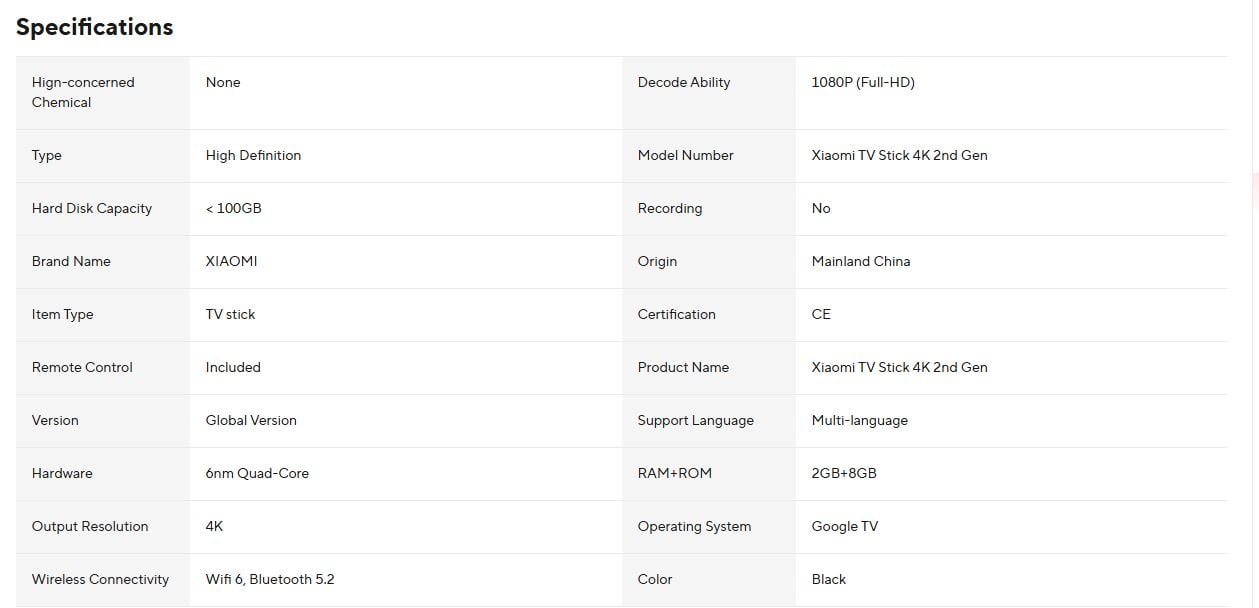Image resolution: width=1259 pixels, height=608 pixels.
Task: Select the Hign-concerned Chemical label
Action: (83, 92)
